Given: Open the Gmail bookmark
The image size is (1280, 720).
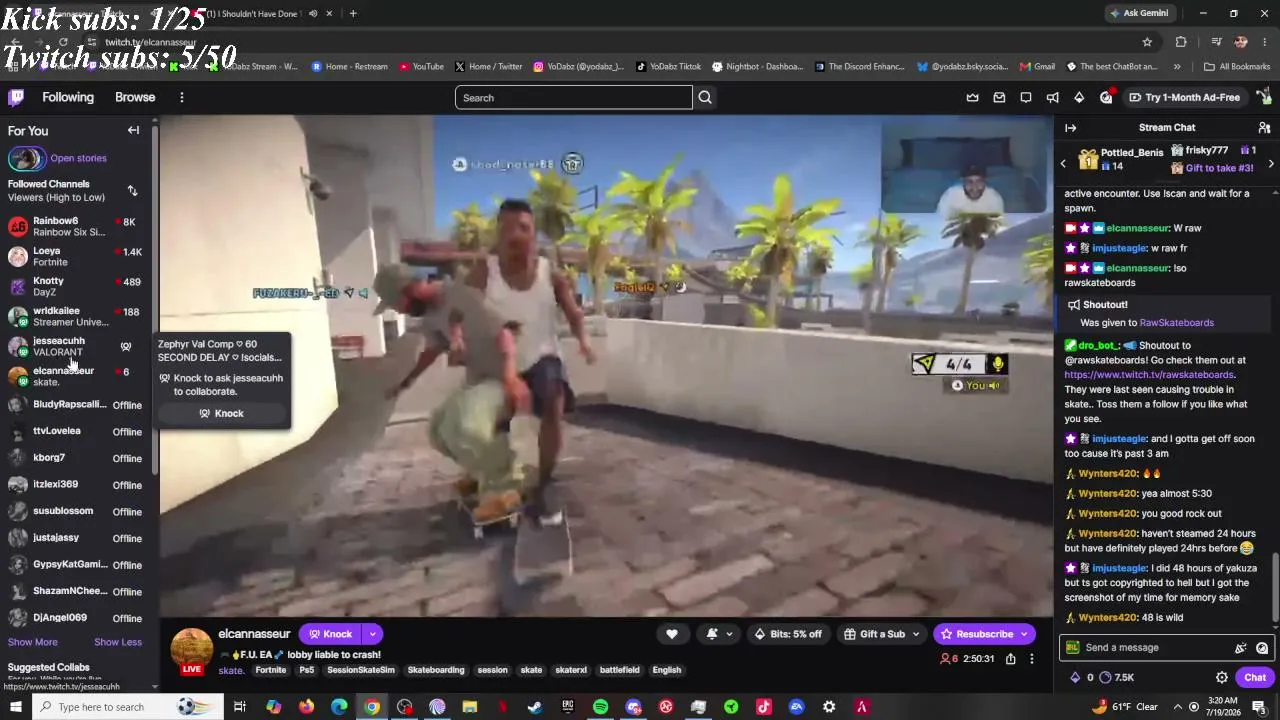Looking at the screenshot, I should click(x=1038, y=67).
